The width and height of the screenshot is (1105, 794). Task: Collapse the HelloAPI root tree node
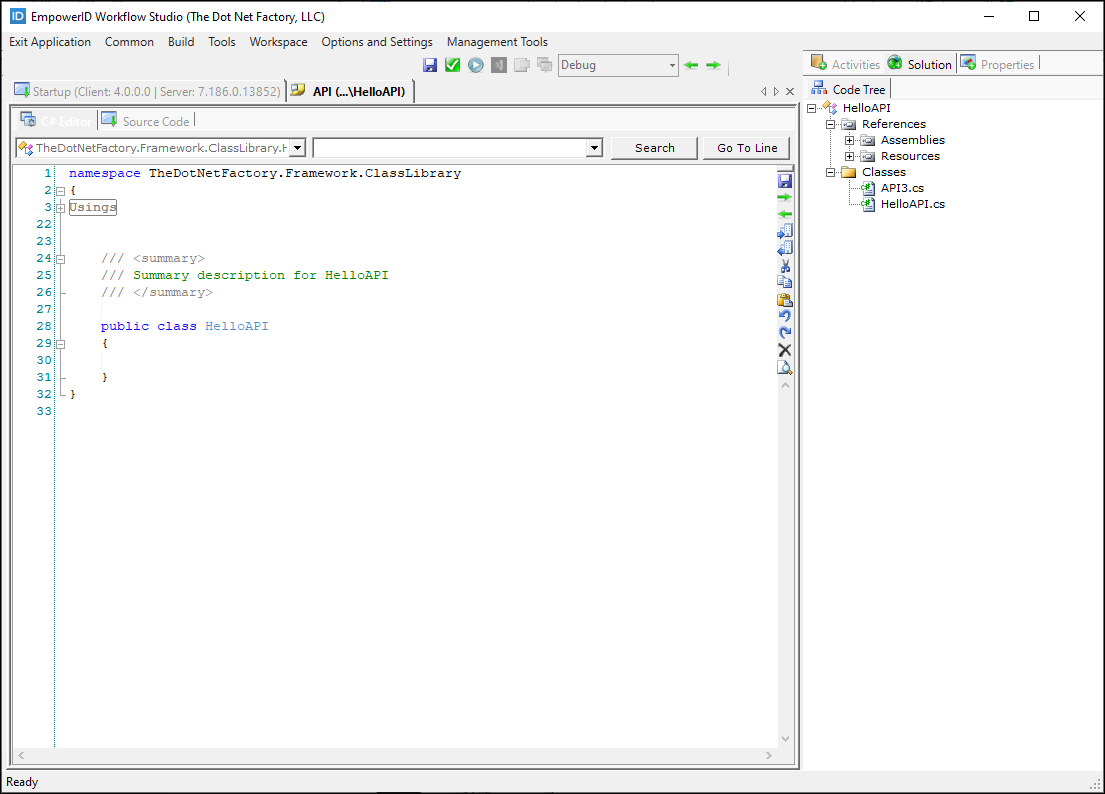point(813,108)
